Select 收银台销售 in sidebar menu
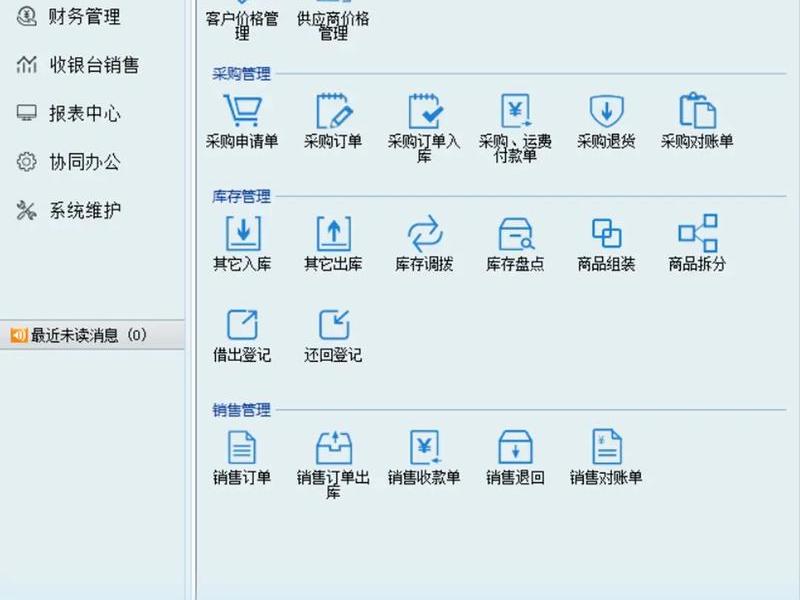Viewport: 800px width, 600px height. 94,65
